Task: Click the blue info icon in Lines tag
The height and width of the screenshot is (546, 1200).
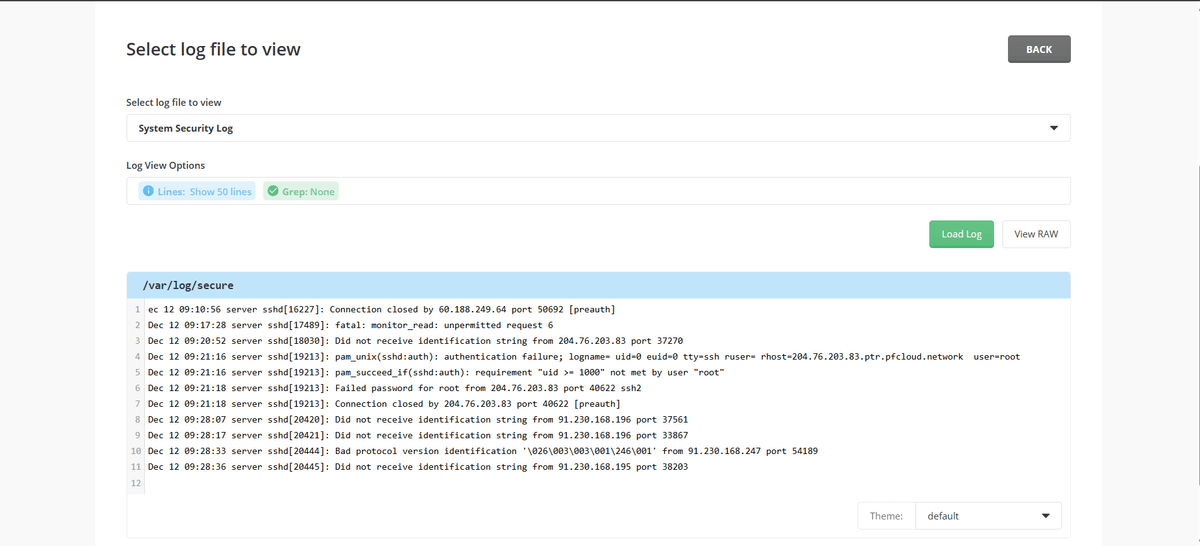Action: coord(148,191)
